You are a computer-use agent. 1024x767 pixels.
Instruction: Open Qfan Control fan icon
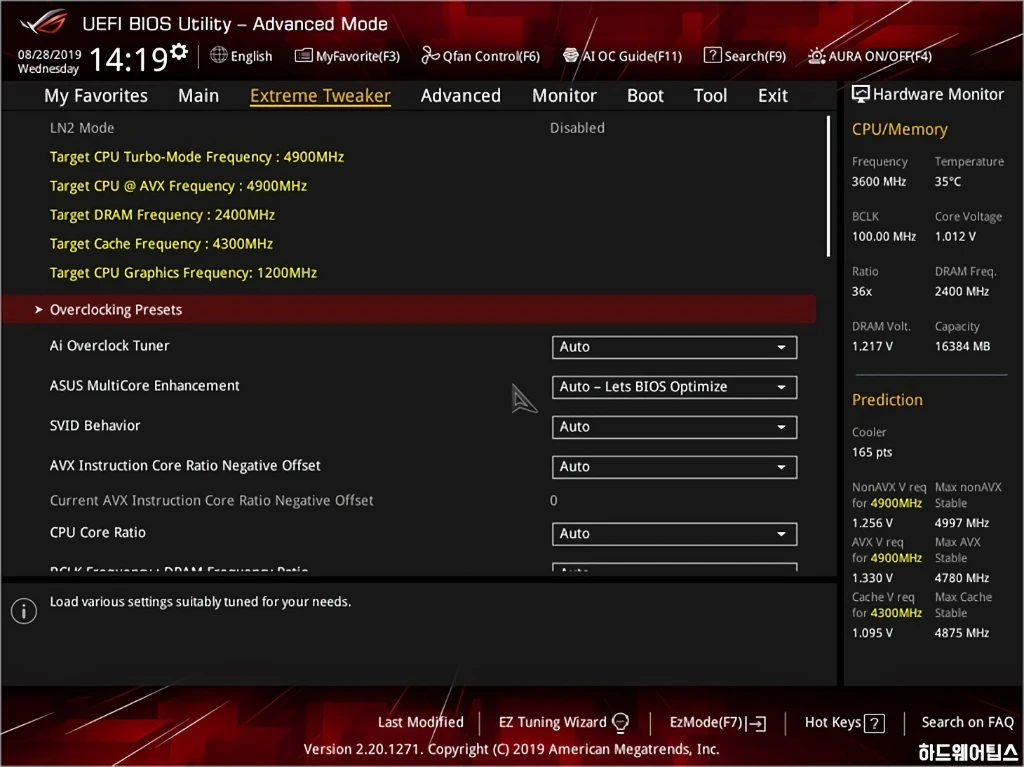pos(430,56)
